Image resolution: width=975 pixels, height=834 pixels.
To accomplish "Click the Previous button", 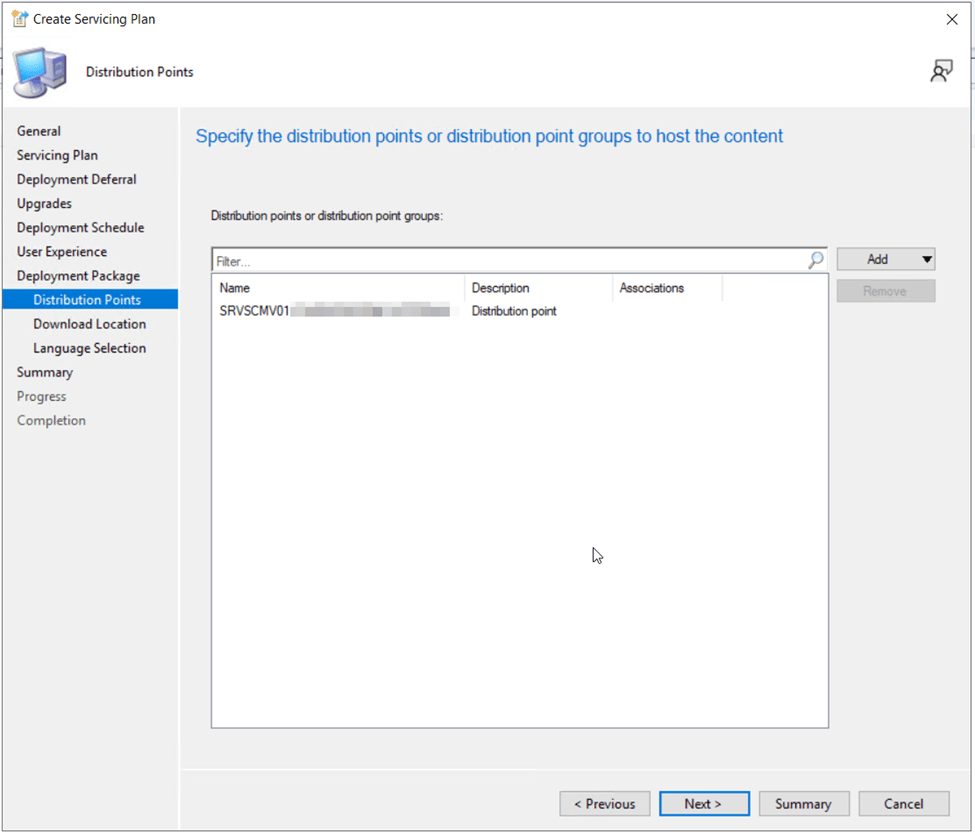I will 604,804.
